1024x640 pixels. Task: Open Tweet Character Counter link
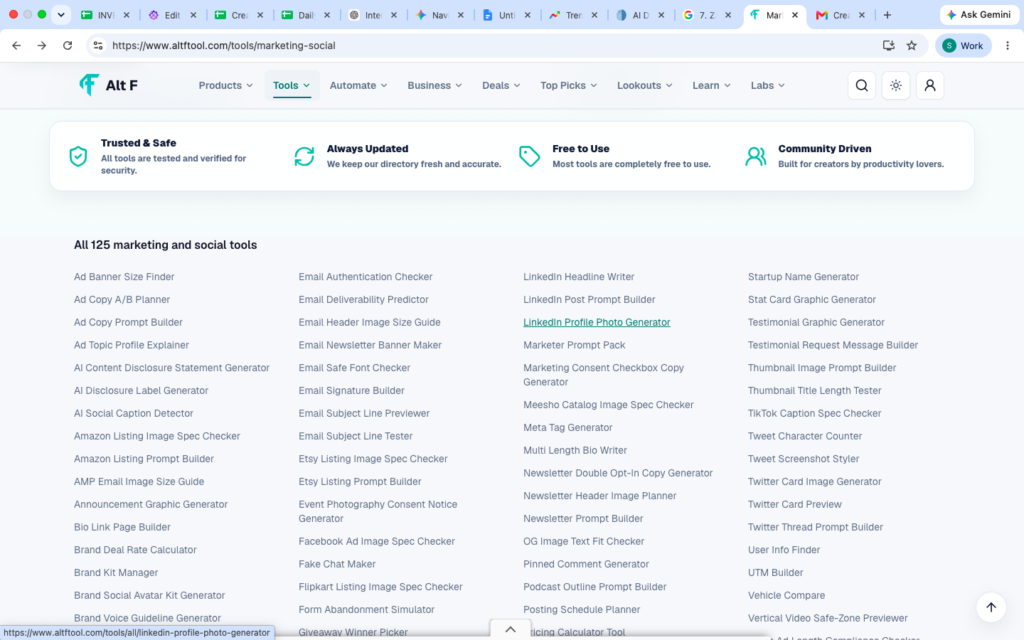click(x=805, y=436)
